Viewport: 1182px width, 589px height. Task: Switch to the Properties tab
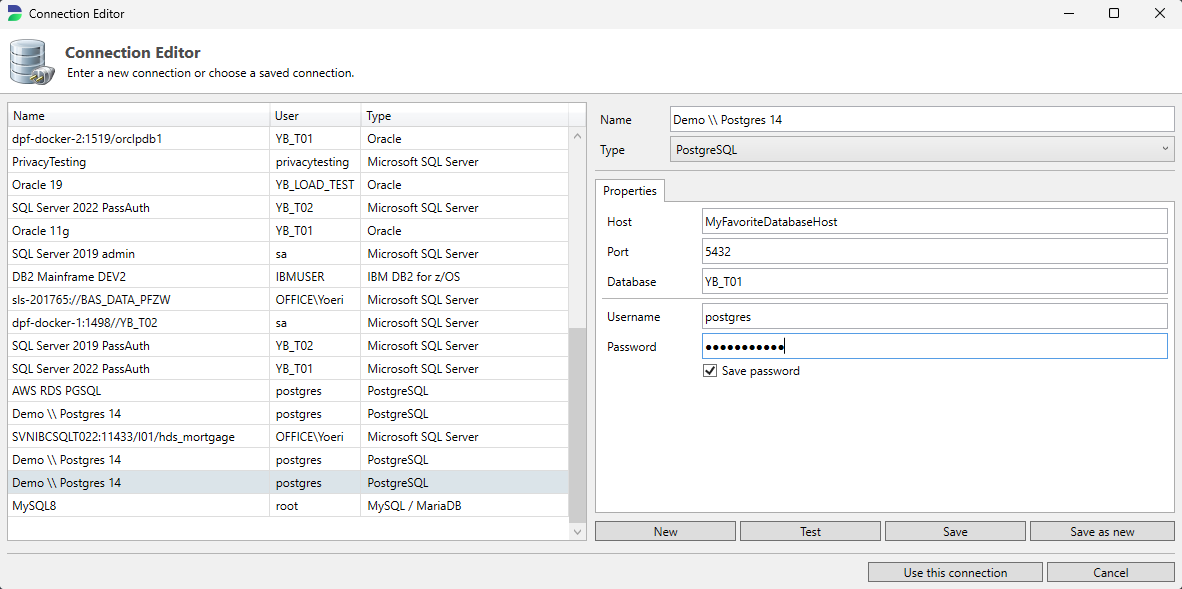(629, 191)
